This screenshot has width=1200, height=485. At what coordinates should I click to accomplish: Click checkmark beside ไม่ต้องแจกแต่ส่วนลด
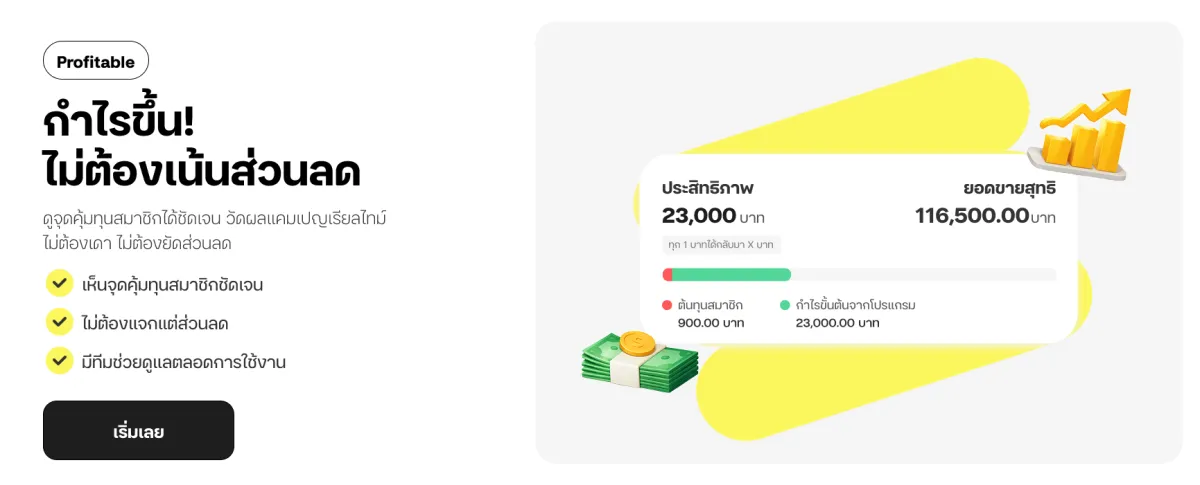[x=60, y=322]
